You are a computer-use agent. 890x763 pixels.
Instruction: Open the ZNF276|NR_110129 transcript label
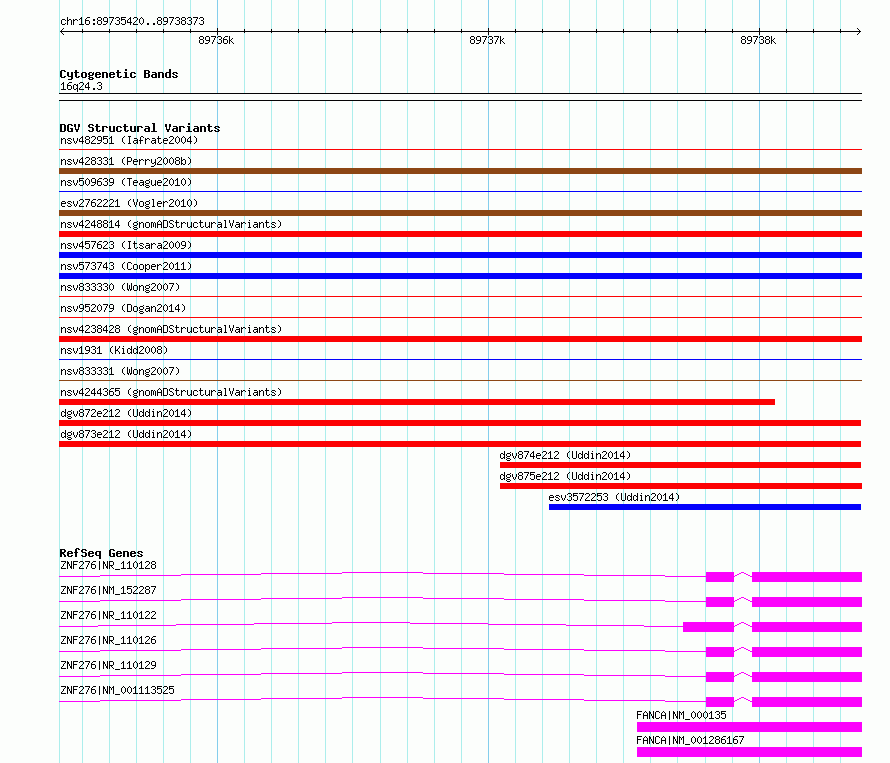point(108,665)
